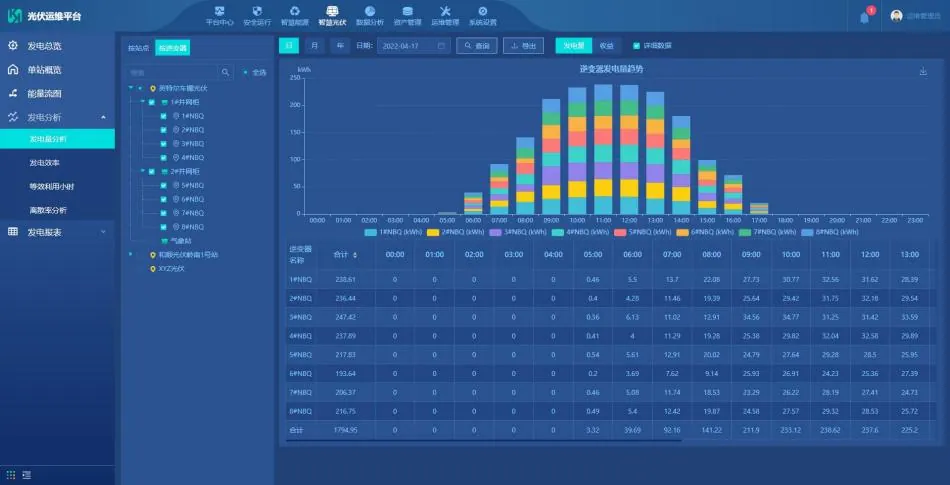Collapse the 1#并网柜 tree node

tap(143, 102)
